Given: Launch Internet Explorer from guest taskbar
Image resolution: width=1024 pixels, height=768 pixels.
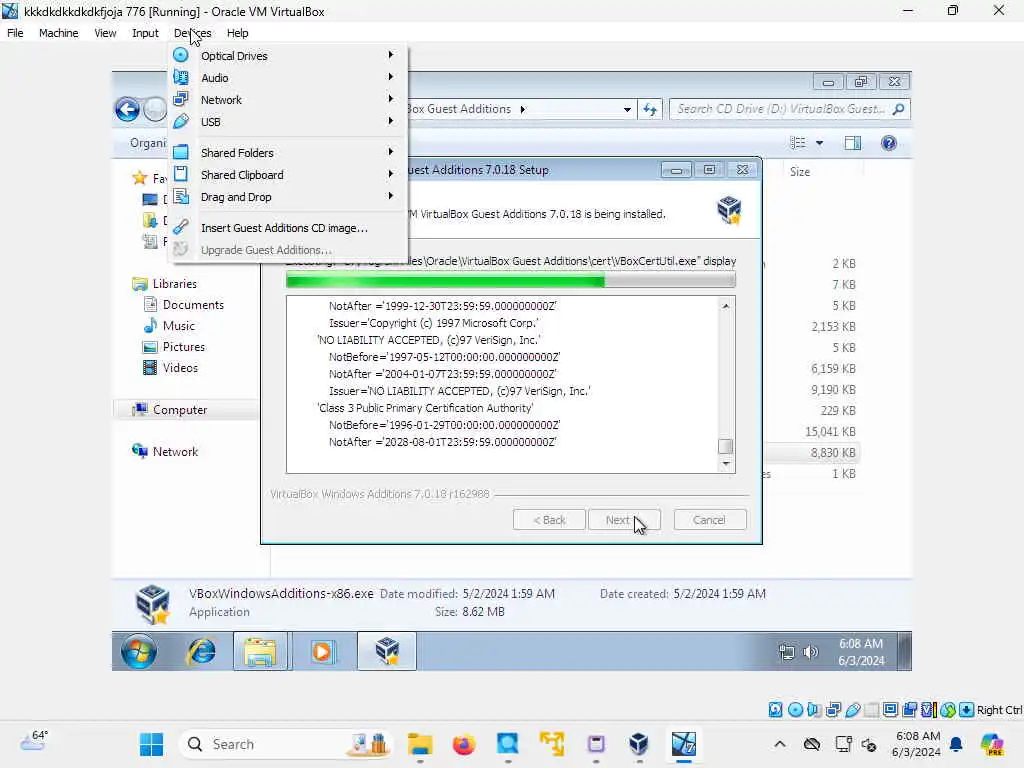Looking at the screenshot, I should pyautogui.click(x=201, y=651).
